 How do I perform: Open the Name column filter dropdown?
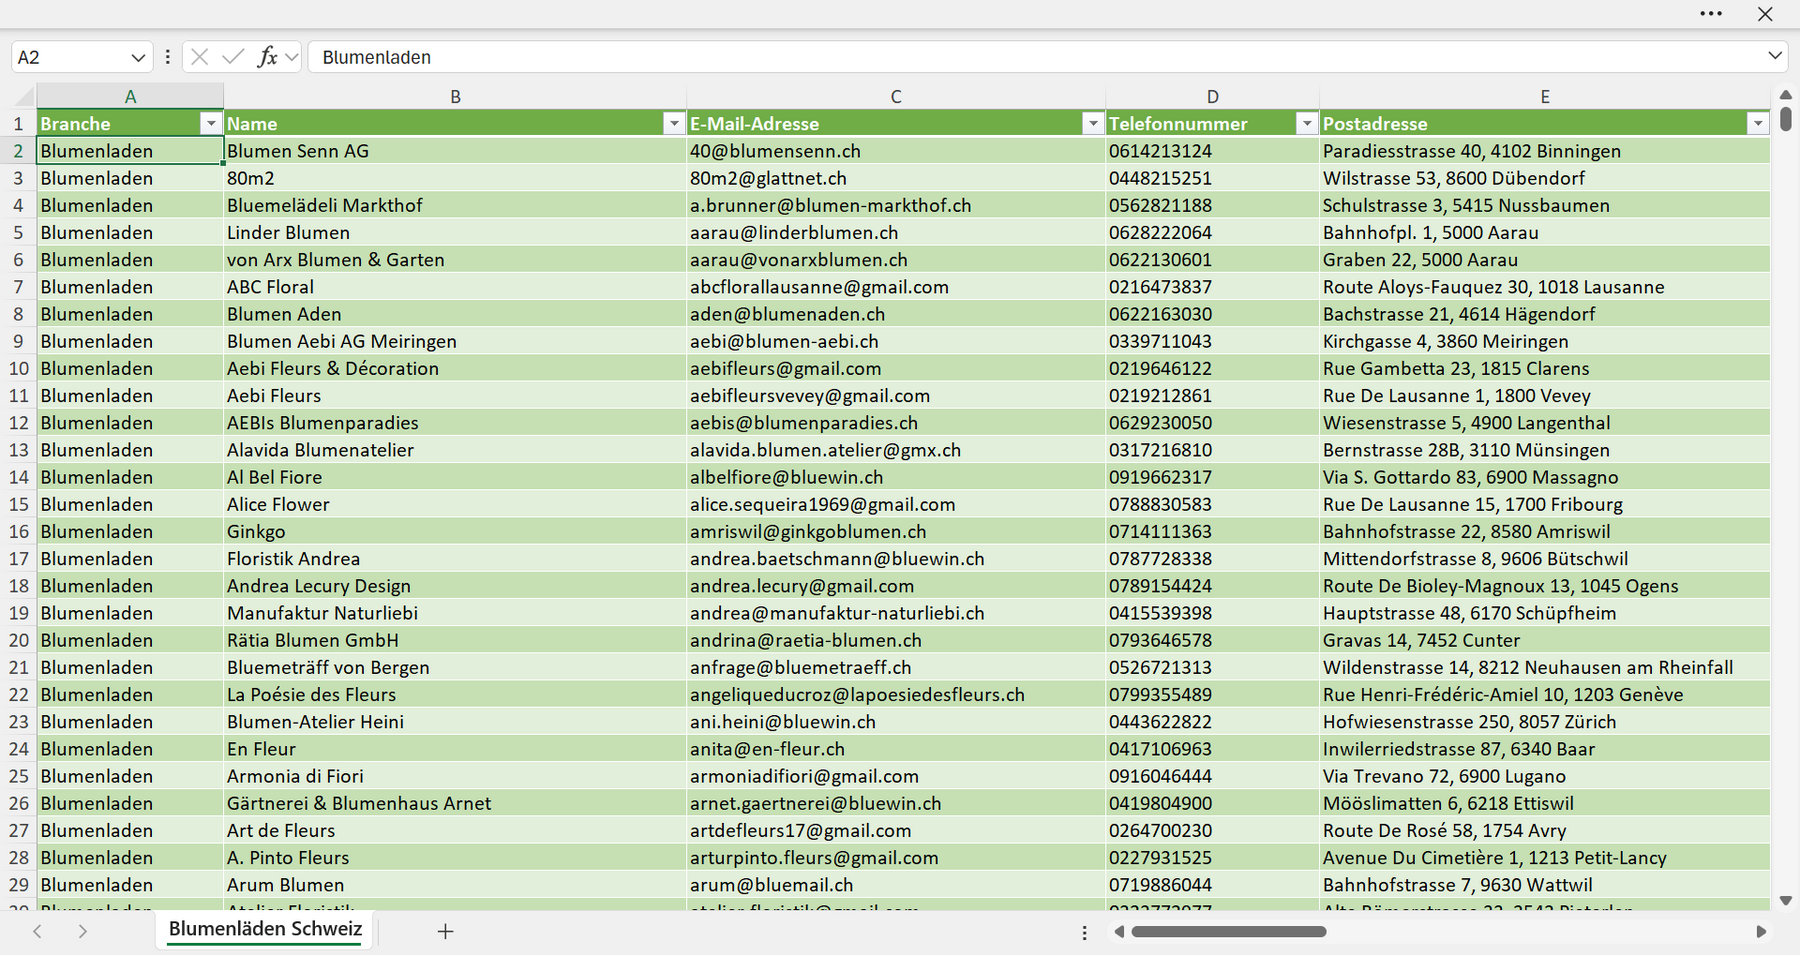(x=674, y=123)
